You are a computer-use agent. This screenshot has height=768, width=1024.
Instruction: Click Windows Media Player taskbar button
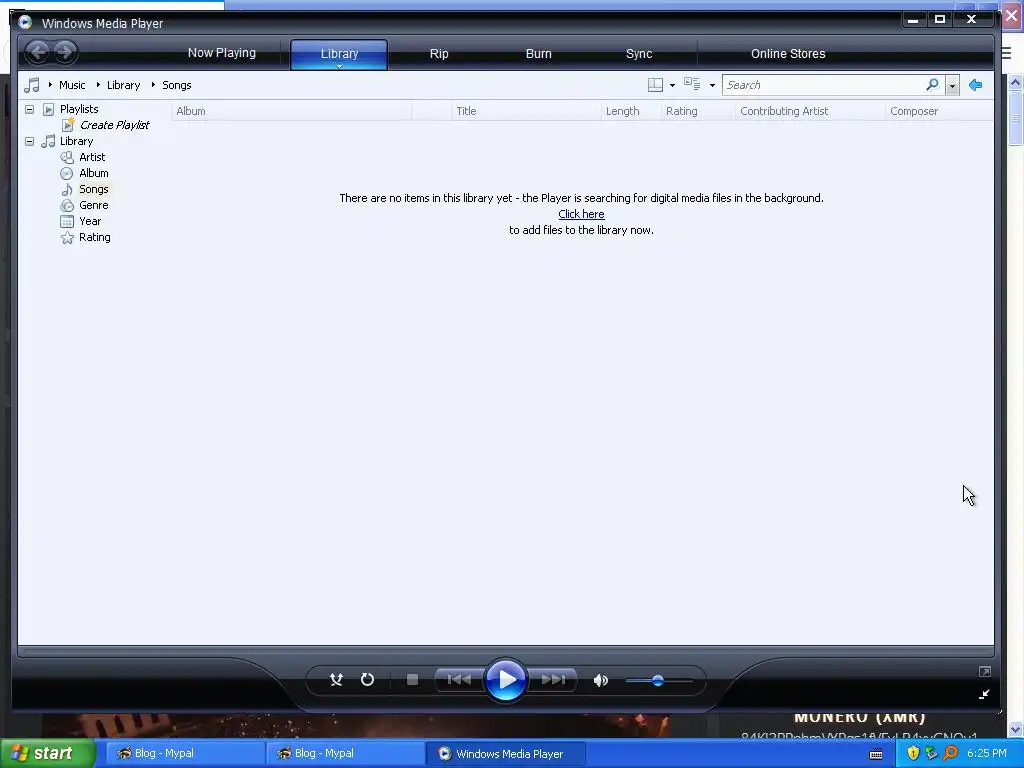[505, 754]
